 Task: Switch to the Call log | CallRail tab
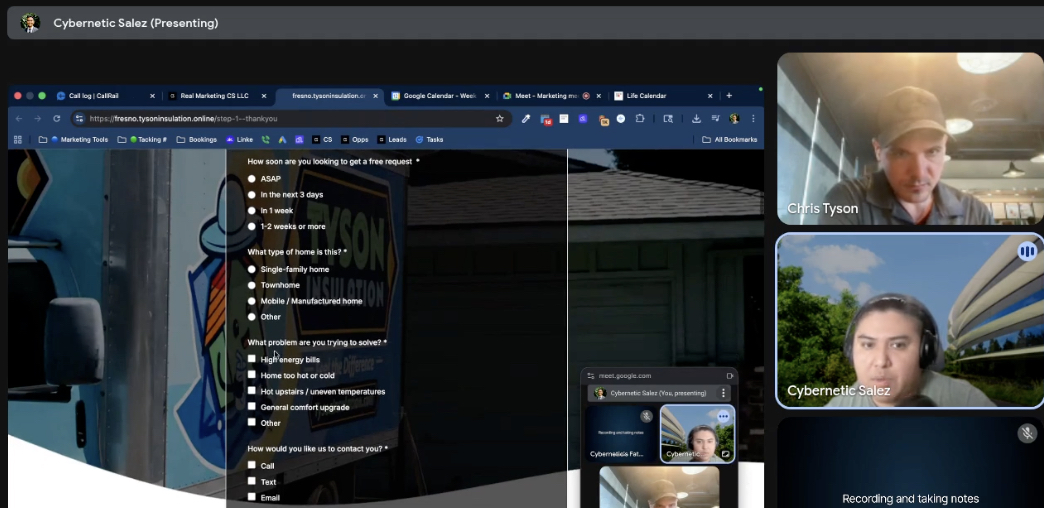pos(105,96)
